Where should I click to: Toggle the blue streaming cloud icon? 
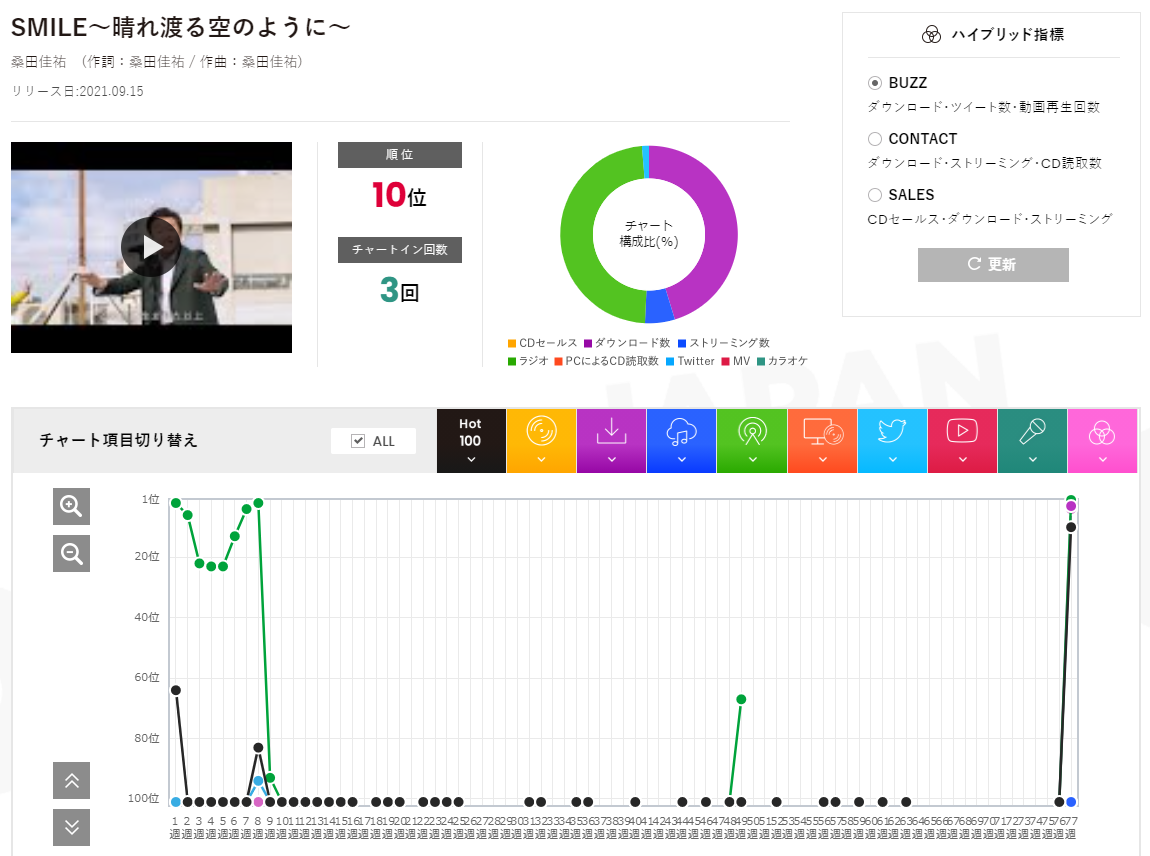pyautogui.click(x=681, y=431)
